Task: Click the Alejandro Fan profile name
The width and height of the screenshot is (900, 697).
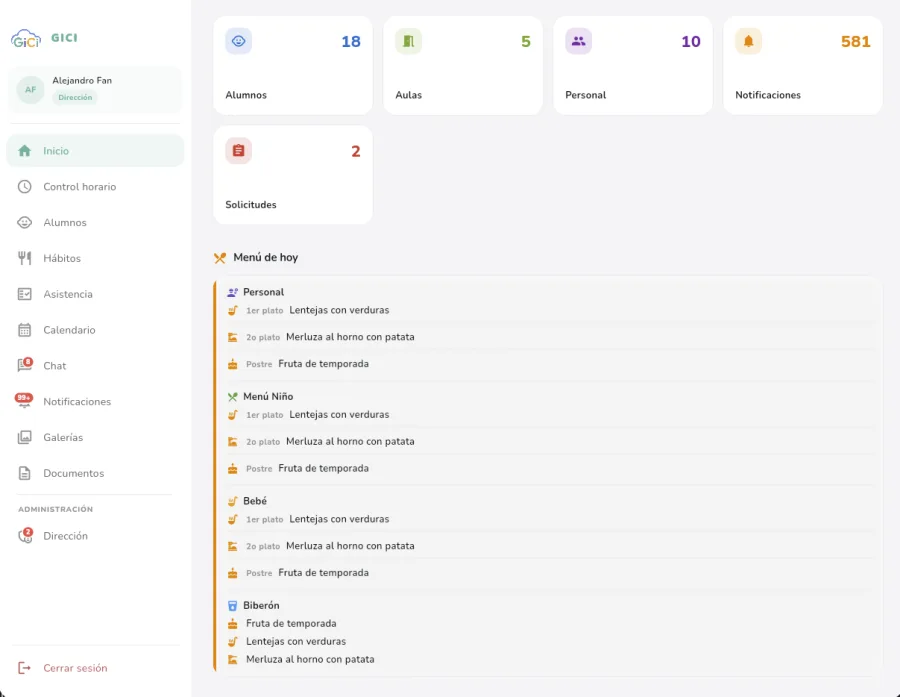Action: (x=82, y=80)
